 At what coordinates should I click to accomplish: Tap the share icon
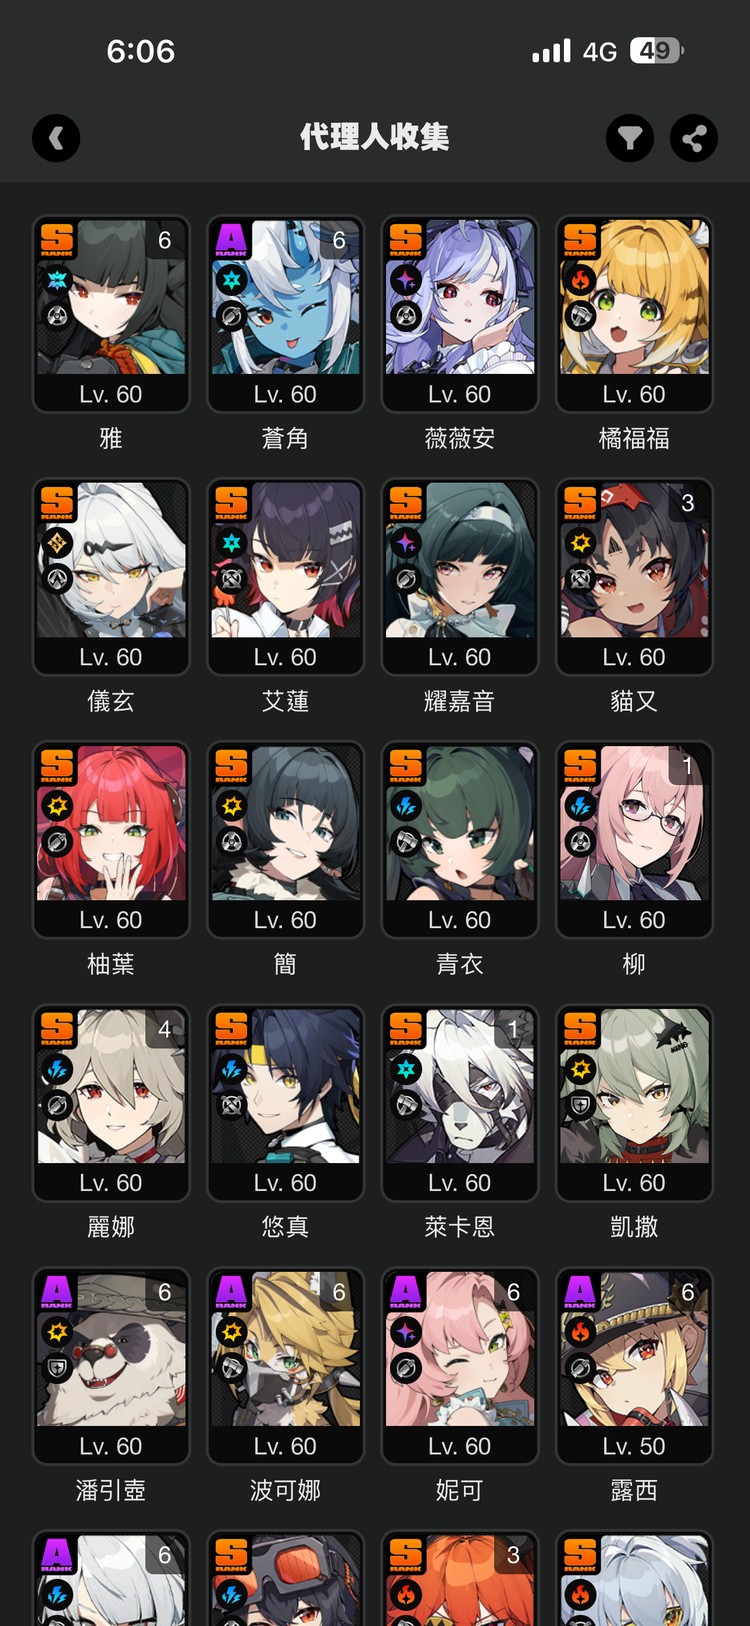coord(694,138)
